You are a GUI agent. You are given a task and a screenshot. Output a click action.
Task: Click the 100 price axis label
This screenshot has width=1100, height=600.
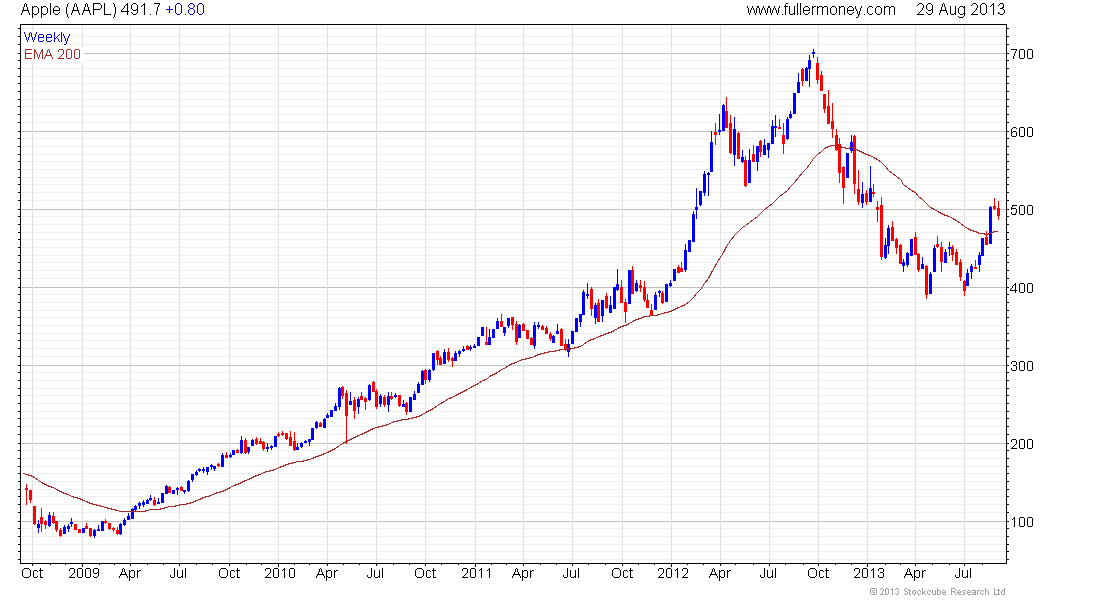pyautogui.click(x=1021, y=521)
